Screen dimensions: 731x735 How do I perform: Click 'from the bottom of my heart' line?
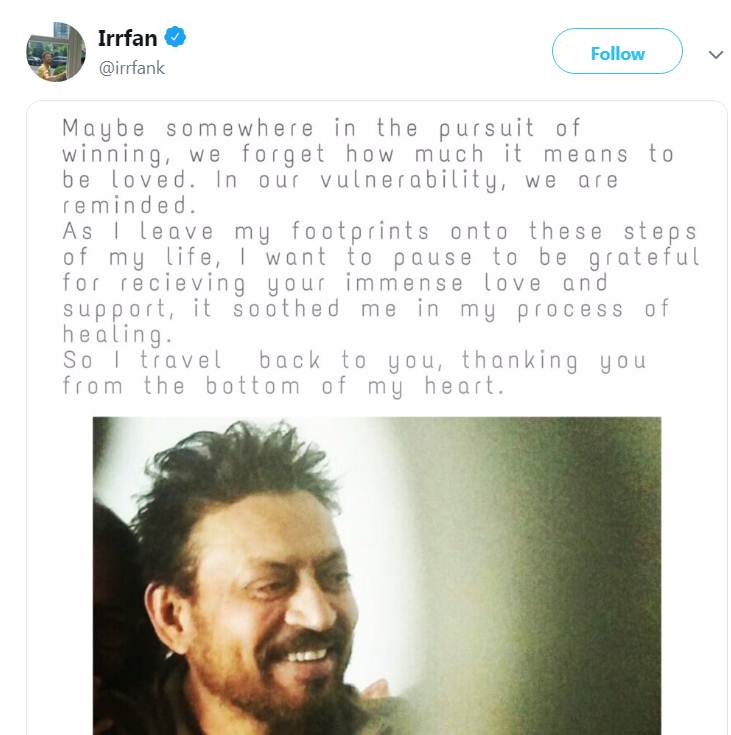click(x=282, y=386)
